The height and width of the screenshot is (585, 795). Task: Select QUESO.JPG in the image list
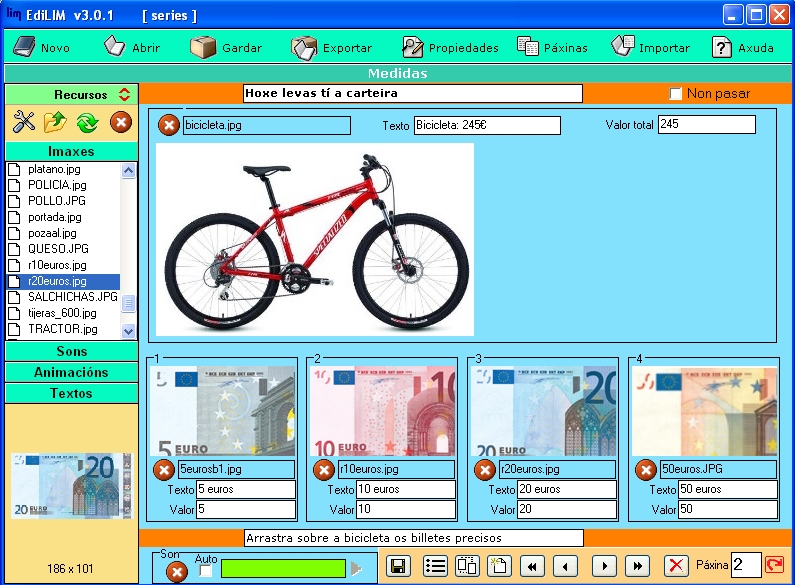point(58,249)
